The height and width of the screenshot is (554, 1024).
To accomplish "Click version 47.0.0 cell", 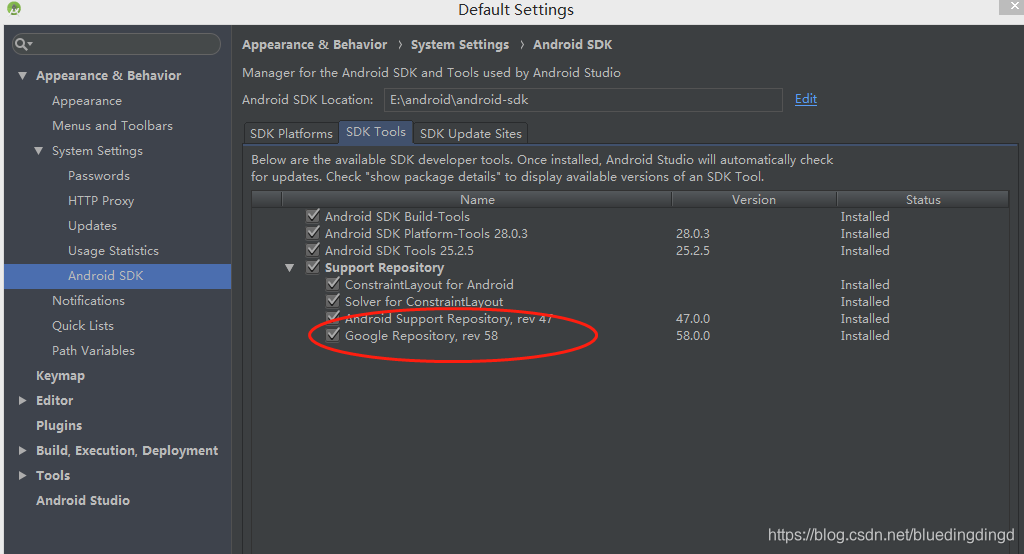I will click(x=693, y=318).
